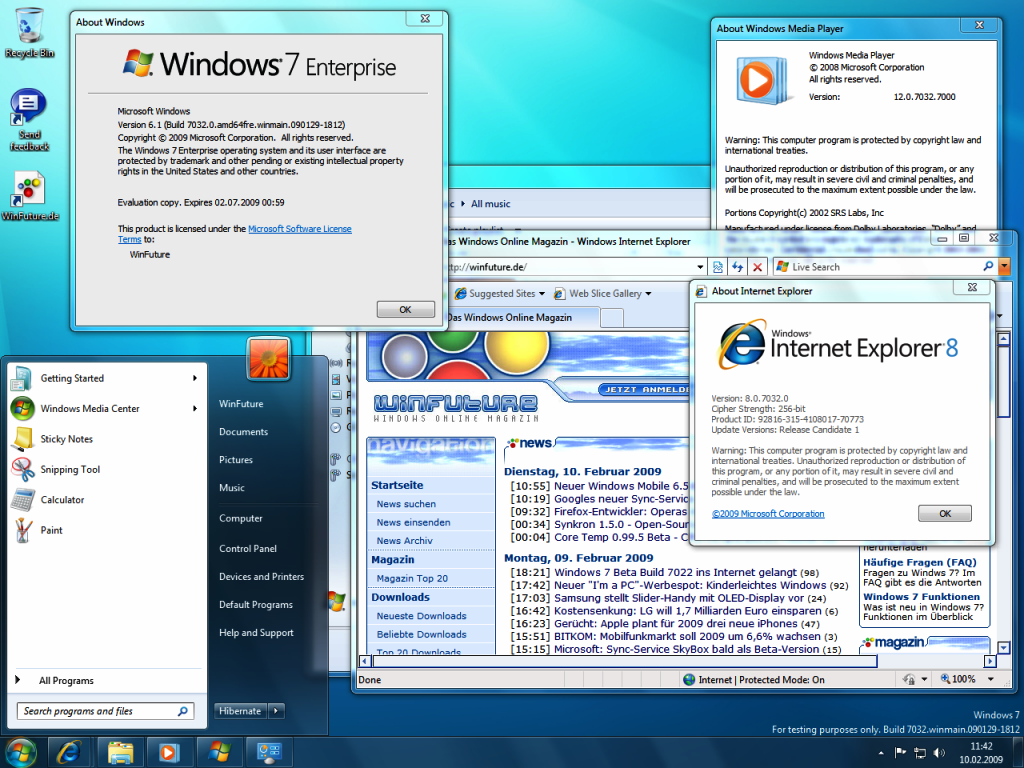This screenshot has width=1024, height=768.
Task: Open Music from Start menu
Action: click(232, 488)
